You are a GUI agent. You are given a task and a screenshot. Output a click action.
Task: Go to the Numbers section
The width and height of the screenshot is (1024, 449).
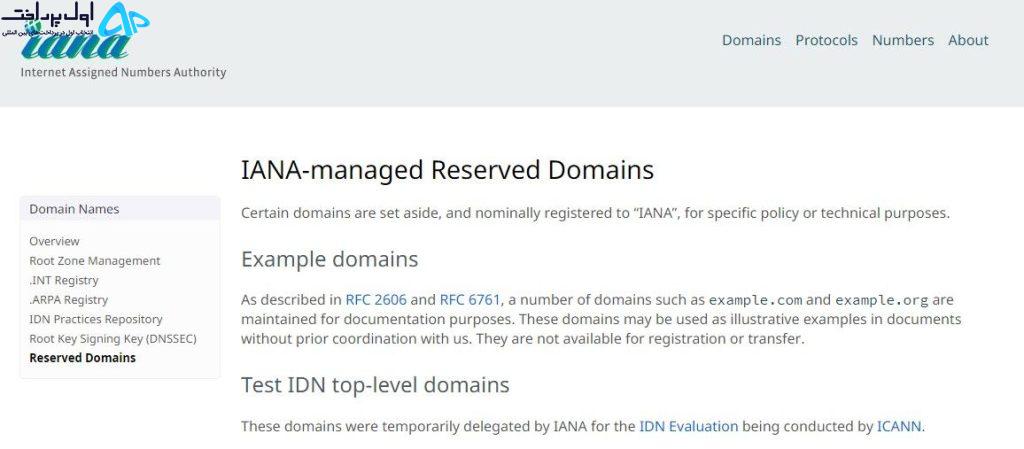[x=903, y=40]
